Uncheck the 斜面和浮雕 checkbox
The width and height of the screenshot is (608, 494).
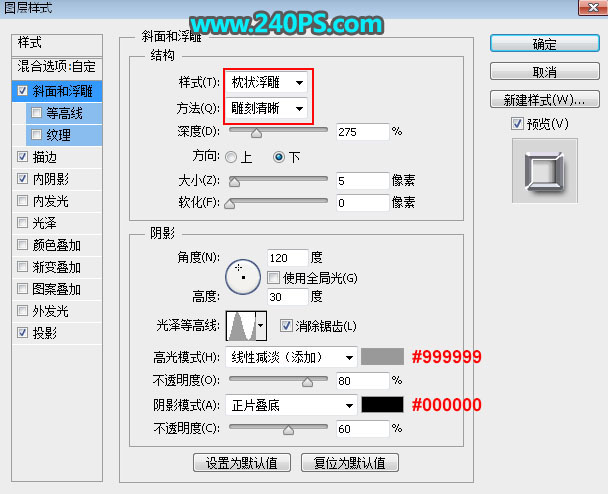click(x=22, y=91)
